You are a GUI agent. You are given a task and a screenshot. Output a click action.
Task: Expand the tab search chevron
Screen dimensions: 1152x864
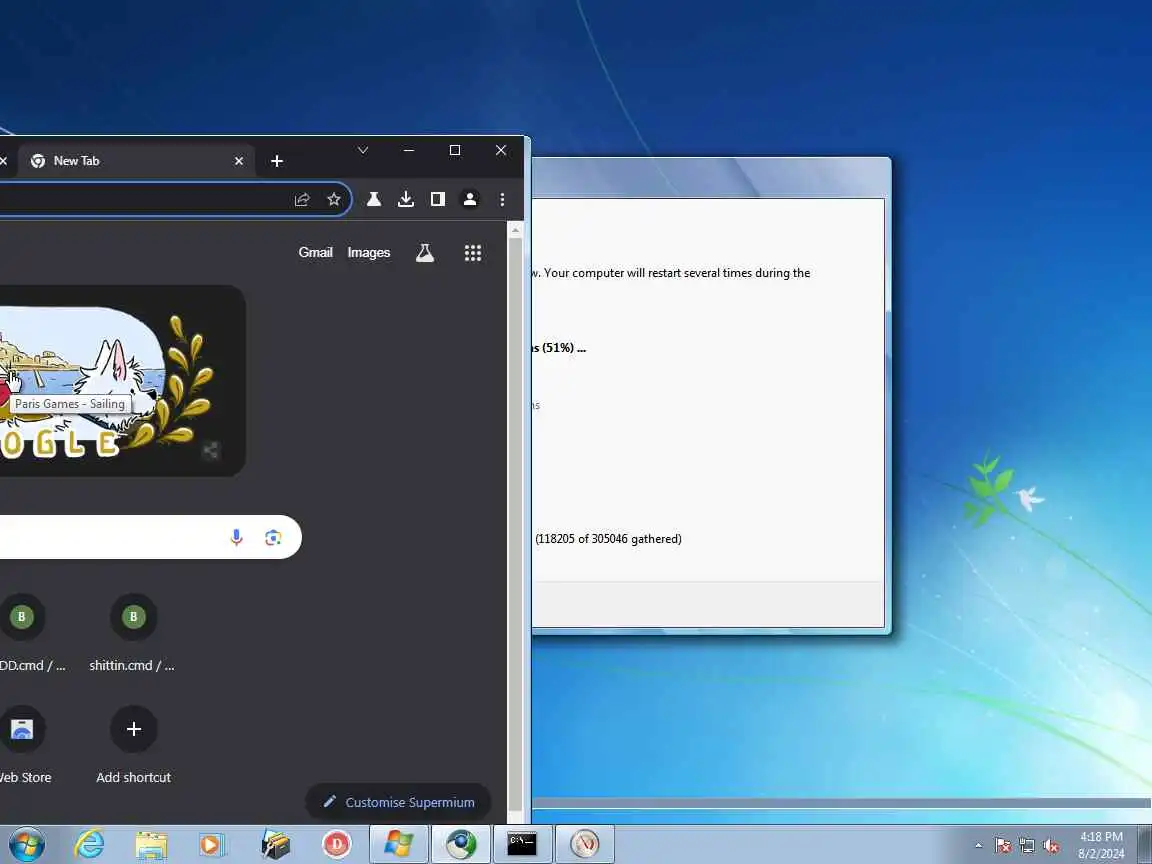363,150
